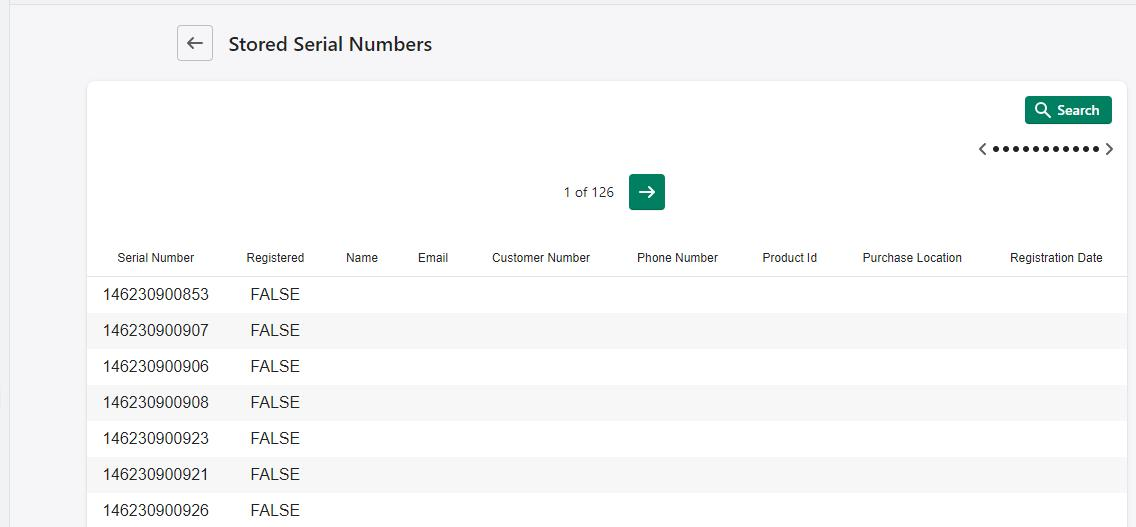Select serial number 146230900907 row
This screenshot has width=1136, height=527.
click(x=156, y=331)
